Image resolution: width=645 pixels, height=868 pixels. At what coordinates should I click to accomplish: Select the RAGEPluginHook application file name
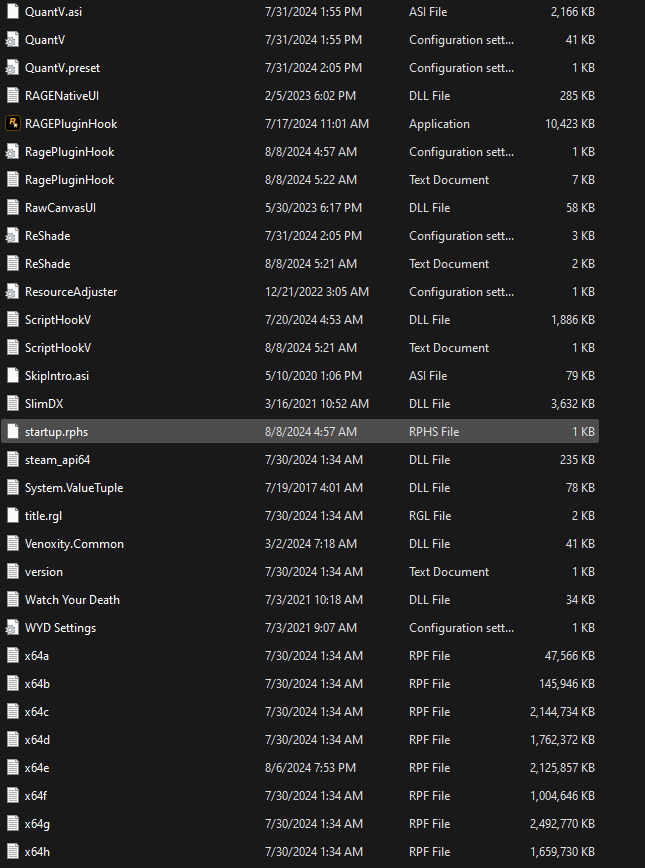(71, 124)
